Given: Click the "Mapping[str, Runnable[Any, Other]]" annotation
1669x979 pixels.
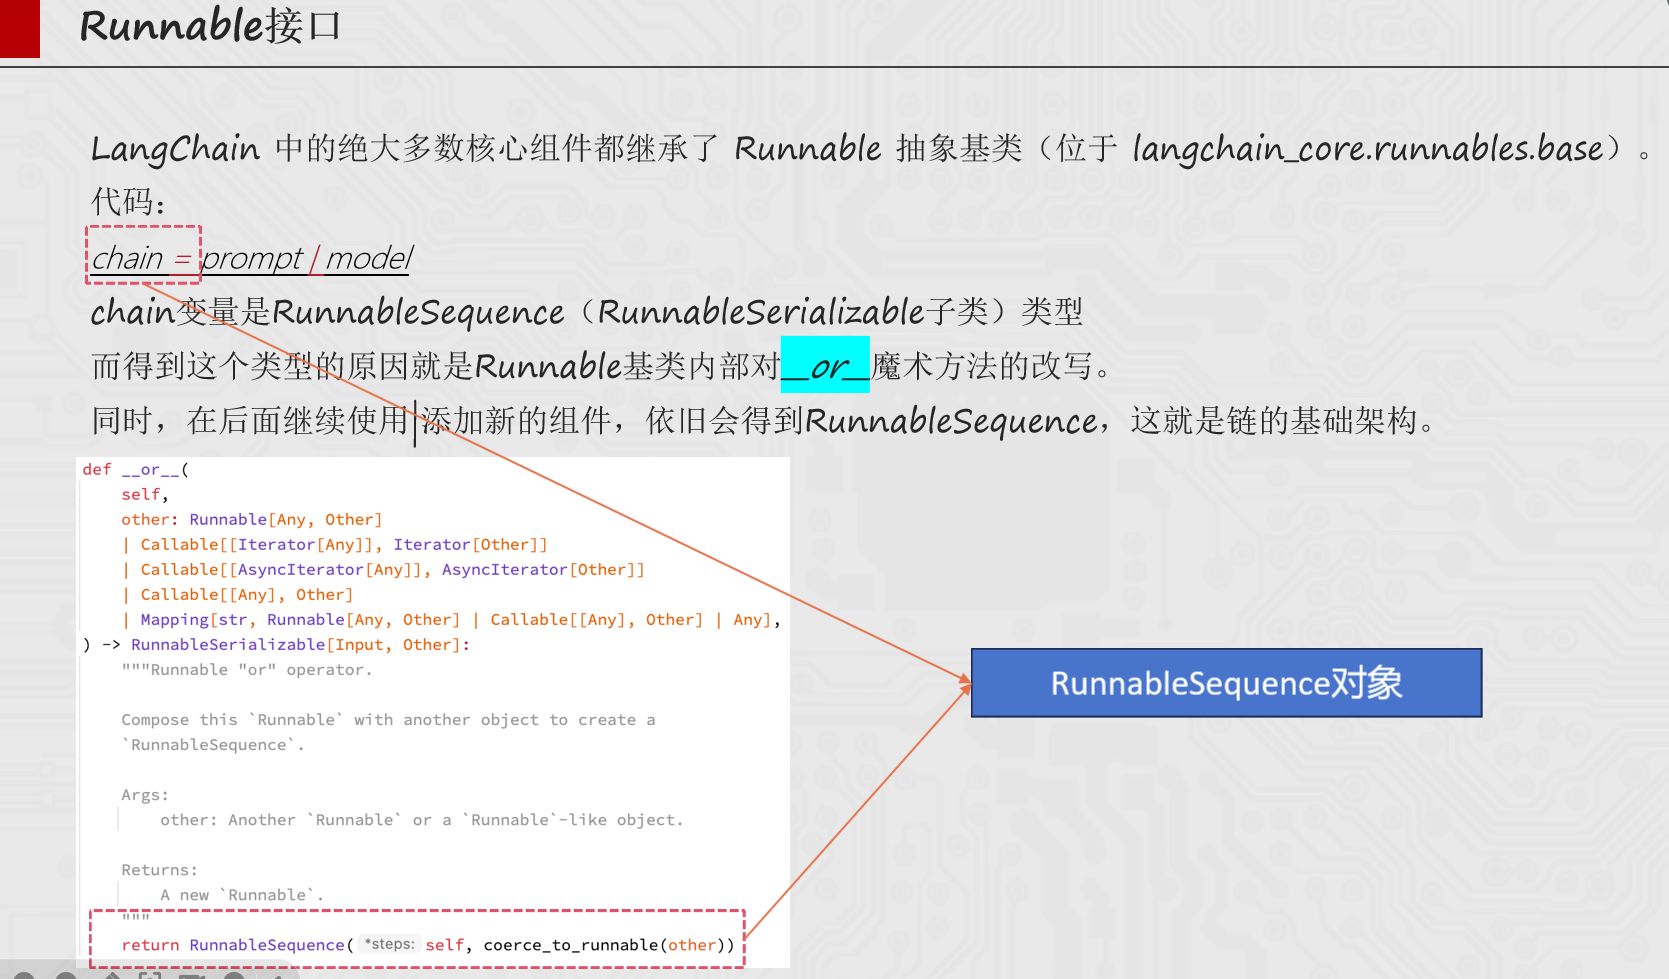Looking at the screenshot, I should (x=300, y=619).
